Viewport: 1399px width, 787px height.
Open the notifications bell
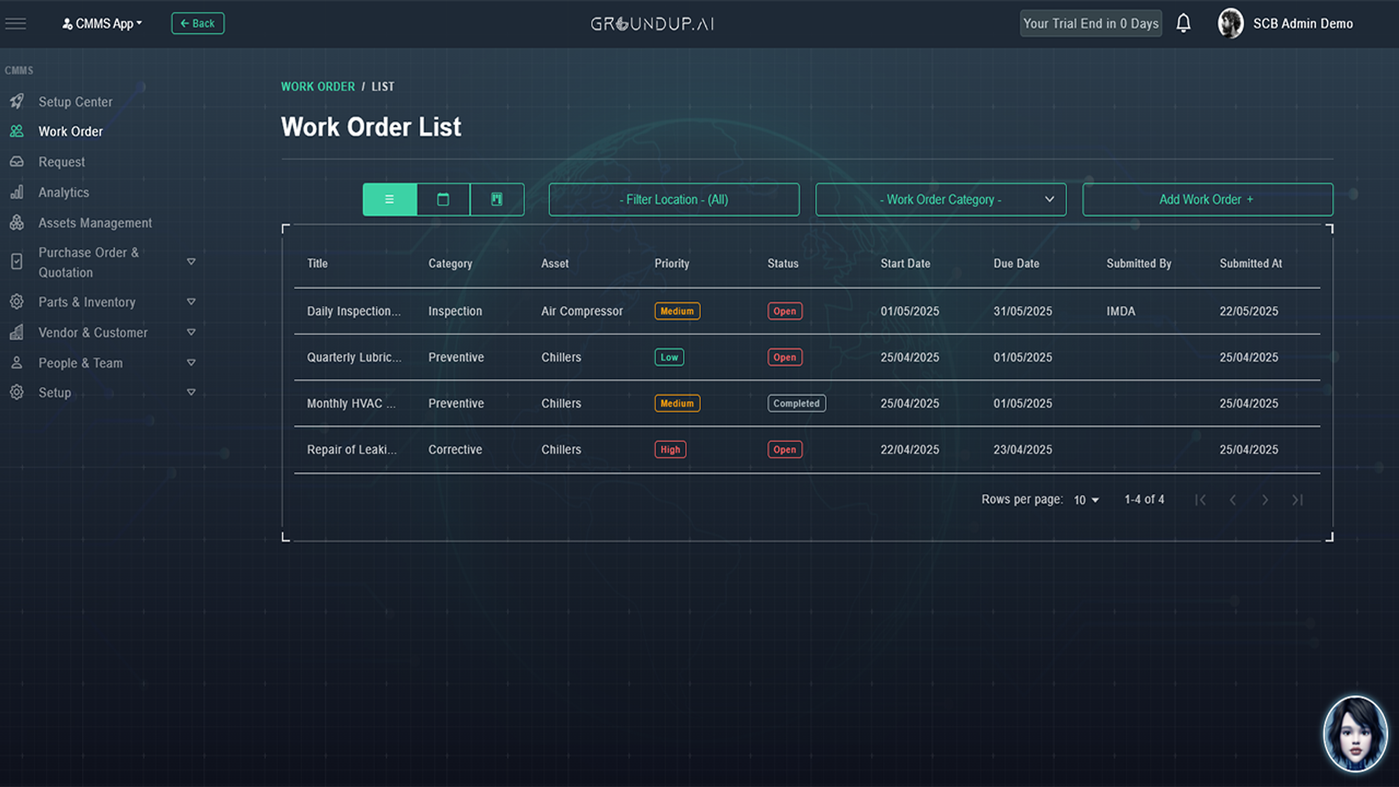point(1183,23)
